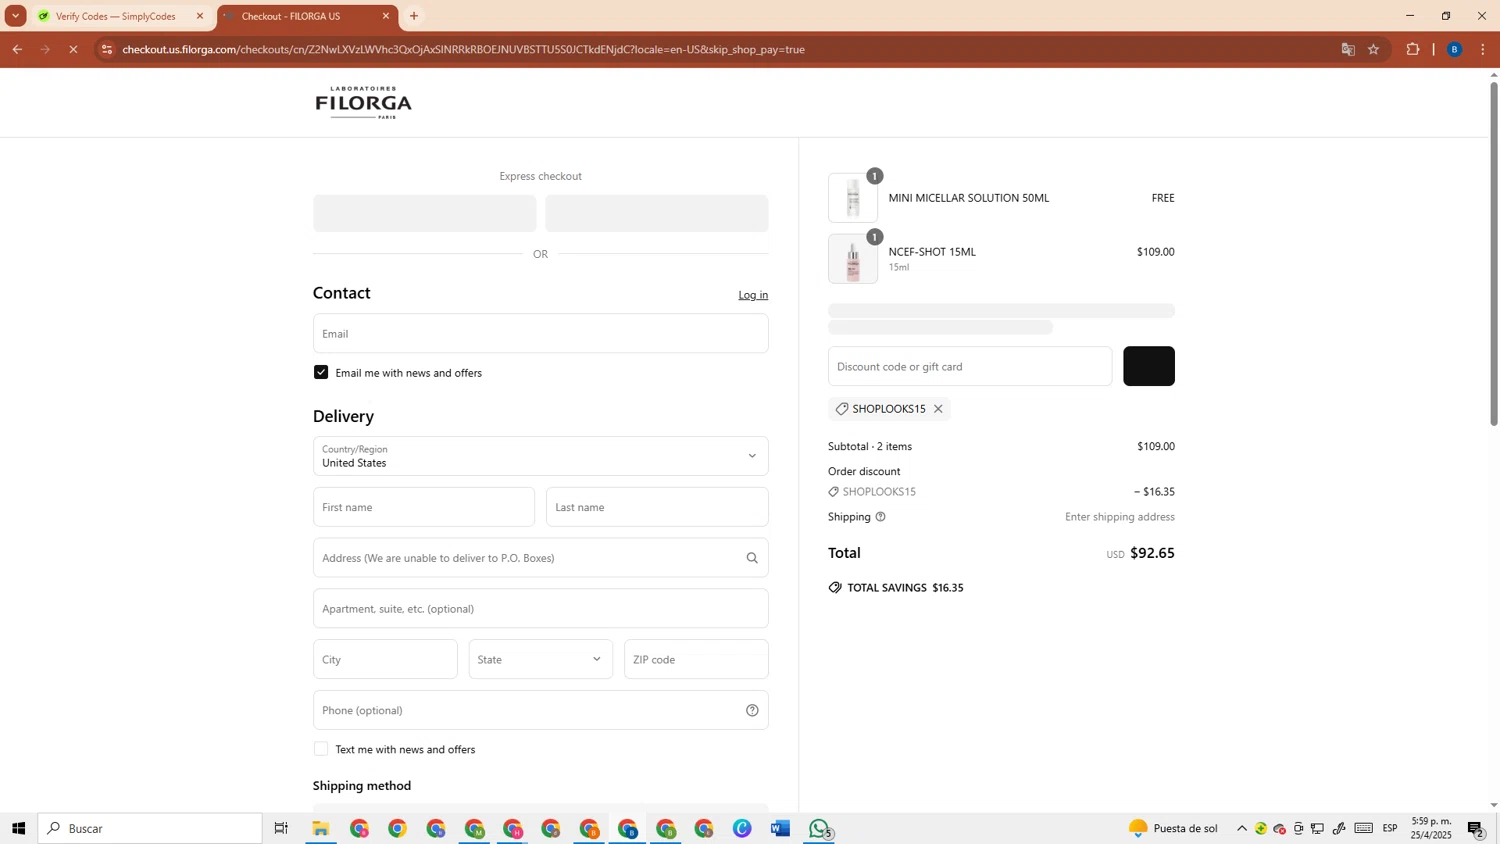Open the phone field help icon
This screenshot has height=844, width=1500.
tap(752, 710)
